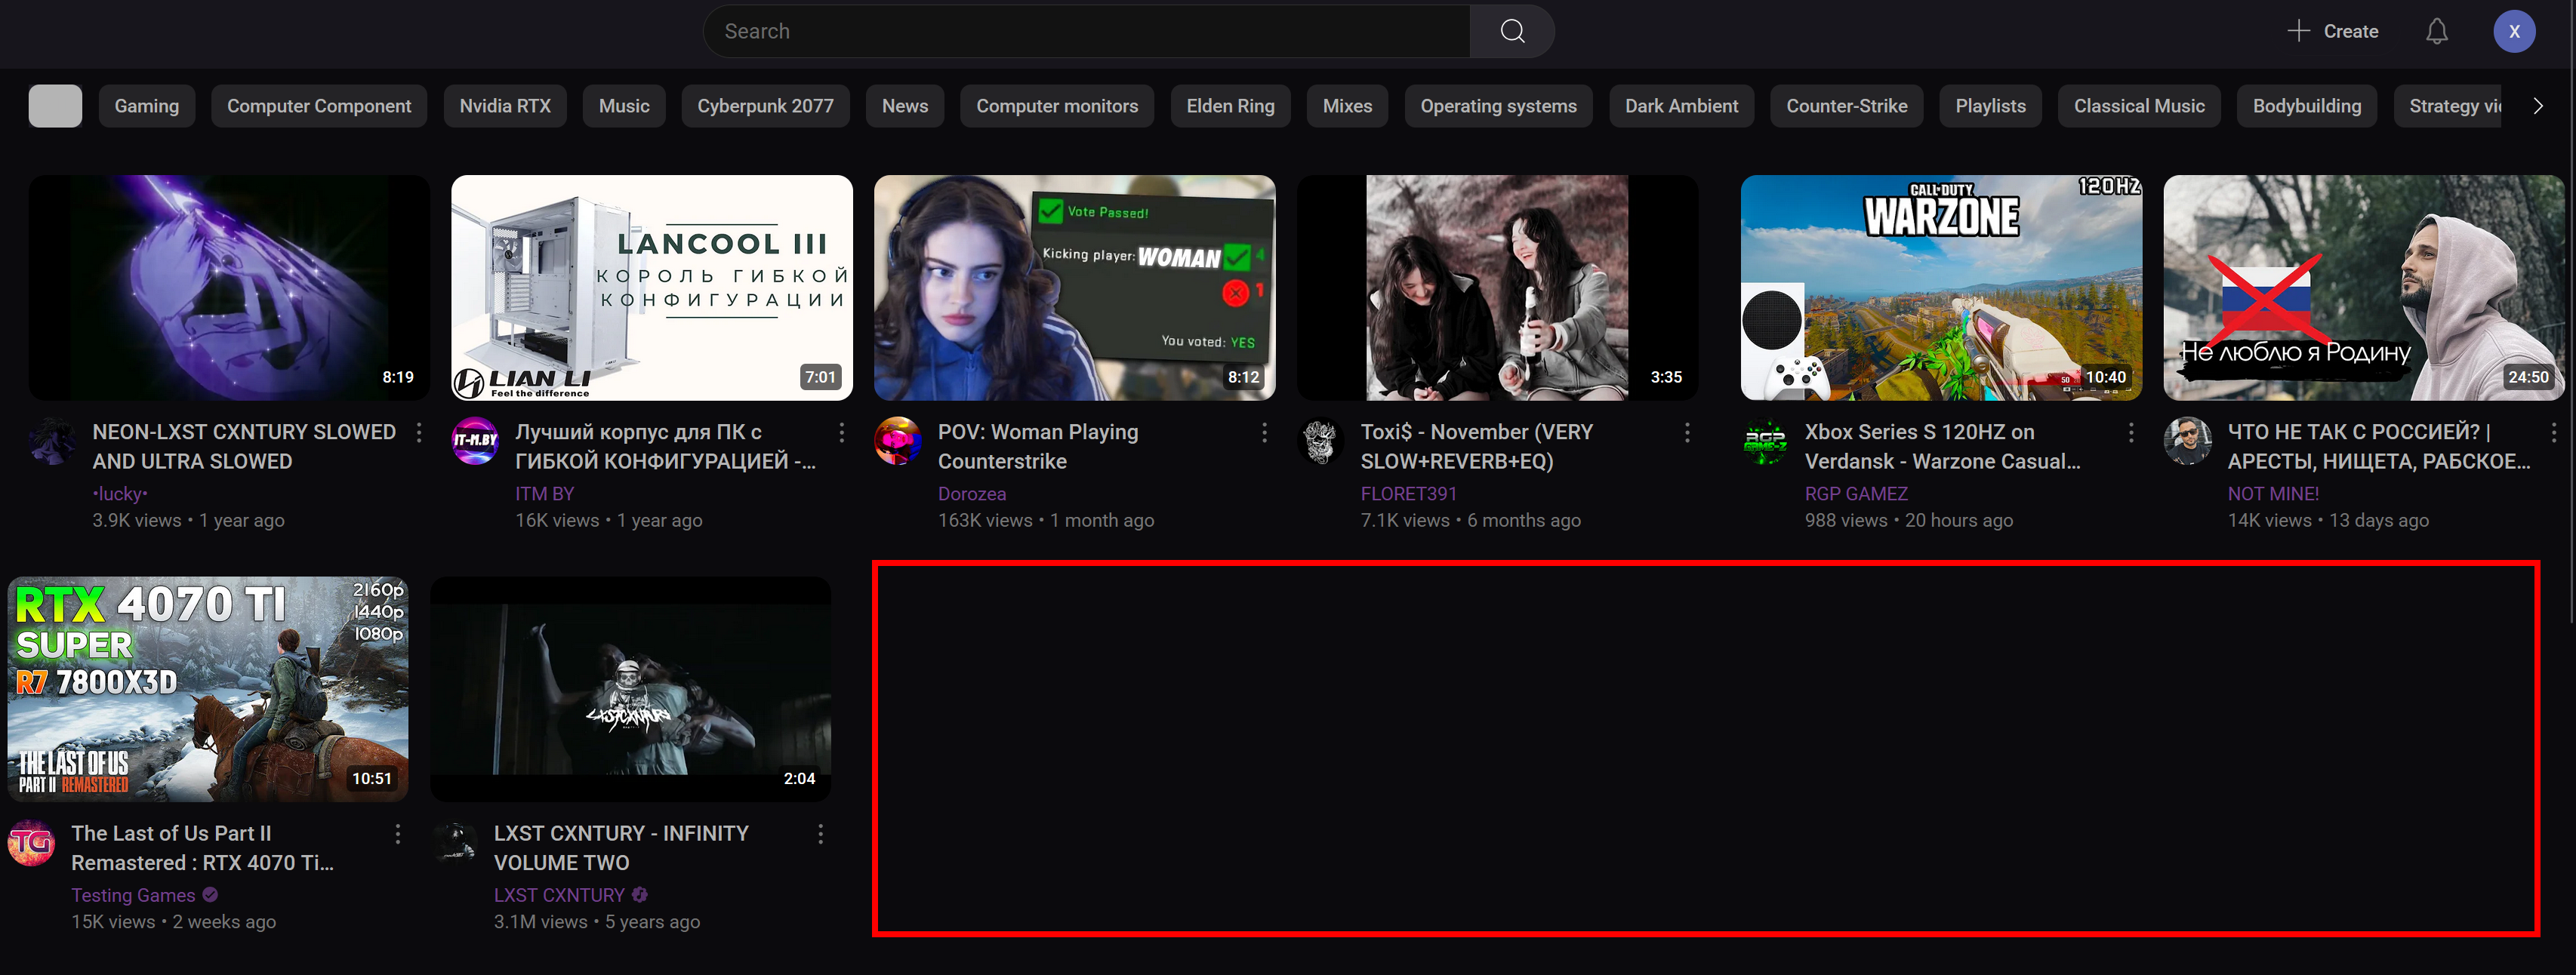Open options menu for Toxi$ November video
The height and width of the screenshot is (975, 2576).
(x=1688, y=432)
